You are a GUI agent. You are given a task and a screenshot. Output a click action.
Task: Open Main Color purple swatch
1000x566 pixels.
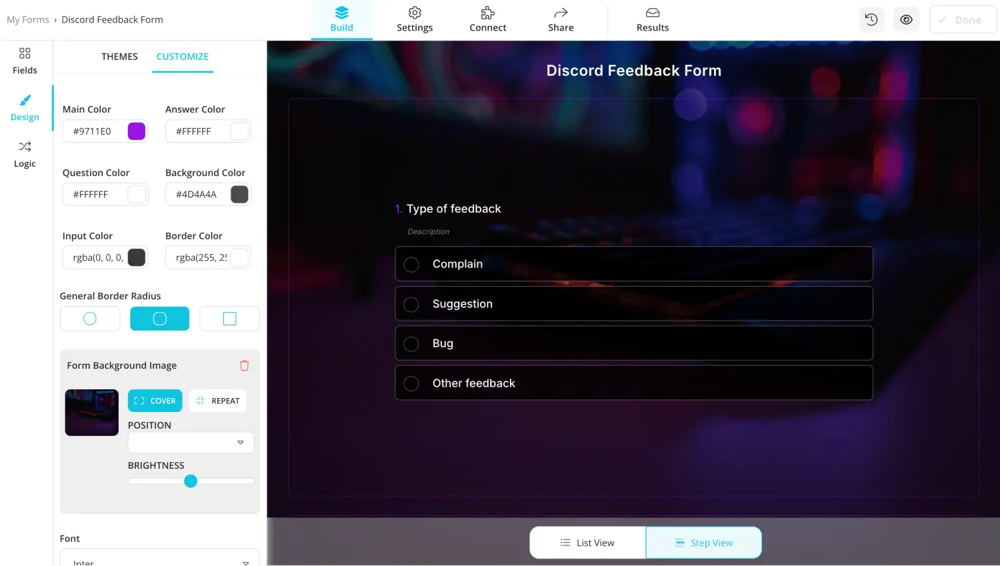click(x=136, y=131)
